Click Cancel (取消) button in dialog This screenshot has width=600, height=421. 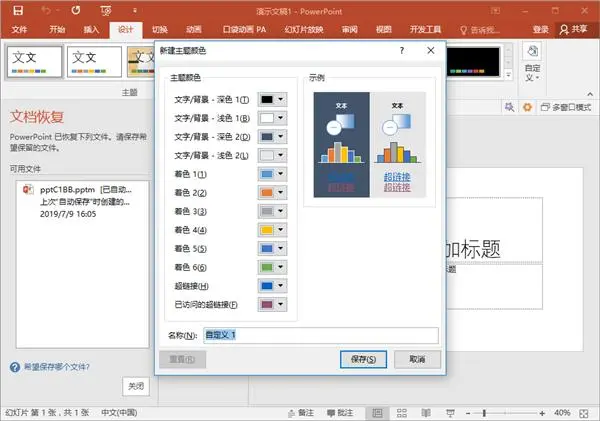pos(417,359)
